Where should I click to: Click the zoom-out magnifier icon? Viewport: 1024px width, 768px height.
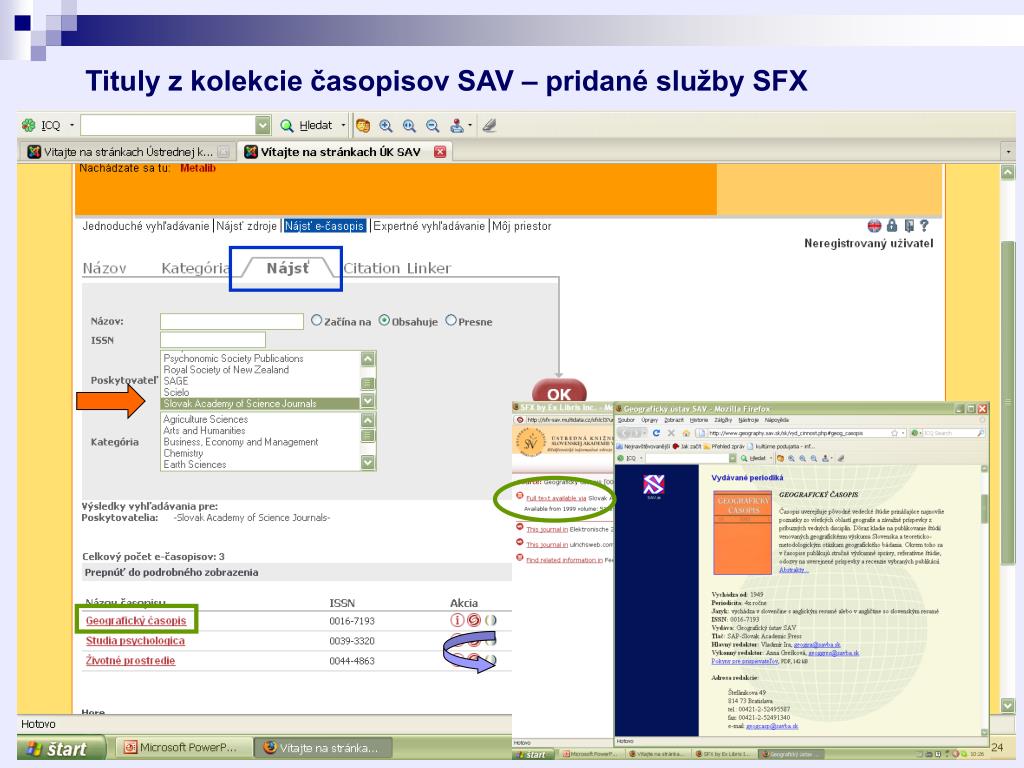[432, 125]
